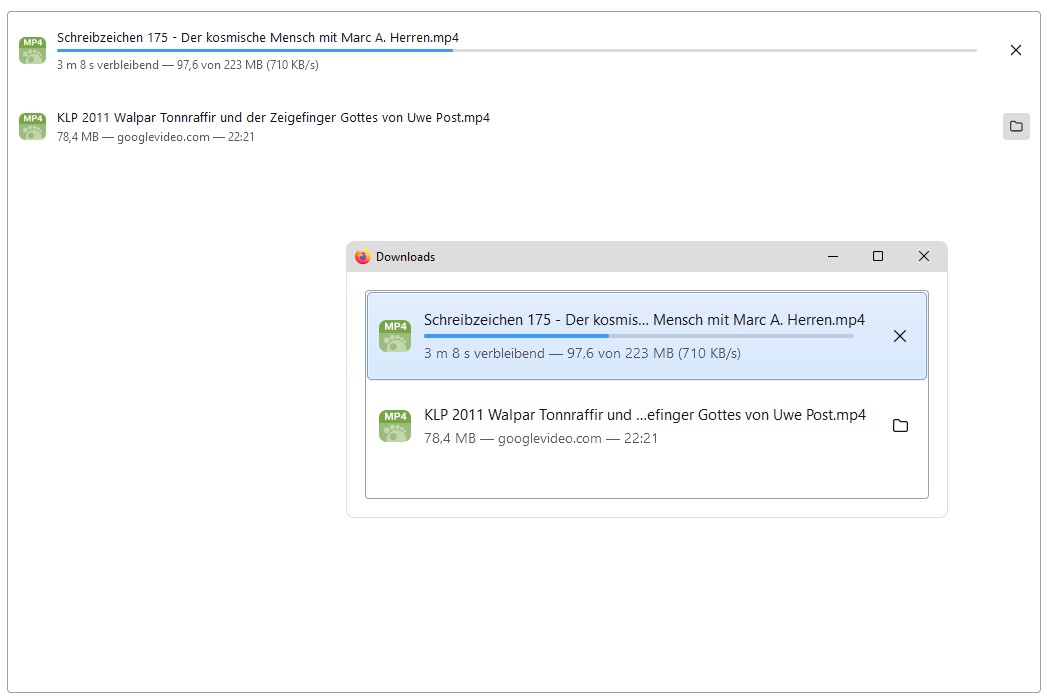Select the truncated 'Schreibzeichen 175 - Der kosmis...' file name
This screenshot has height=700, width=1046.
click(x=644, y=320)
